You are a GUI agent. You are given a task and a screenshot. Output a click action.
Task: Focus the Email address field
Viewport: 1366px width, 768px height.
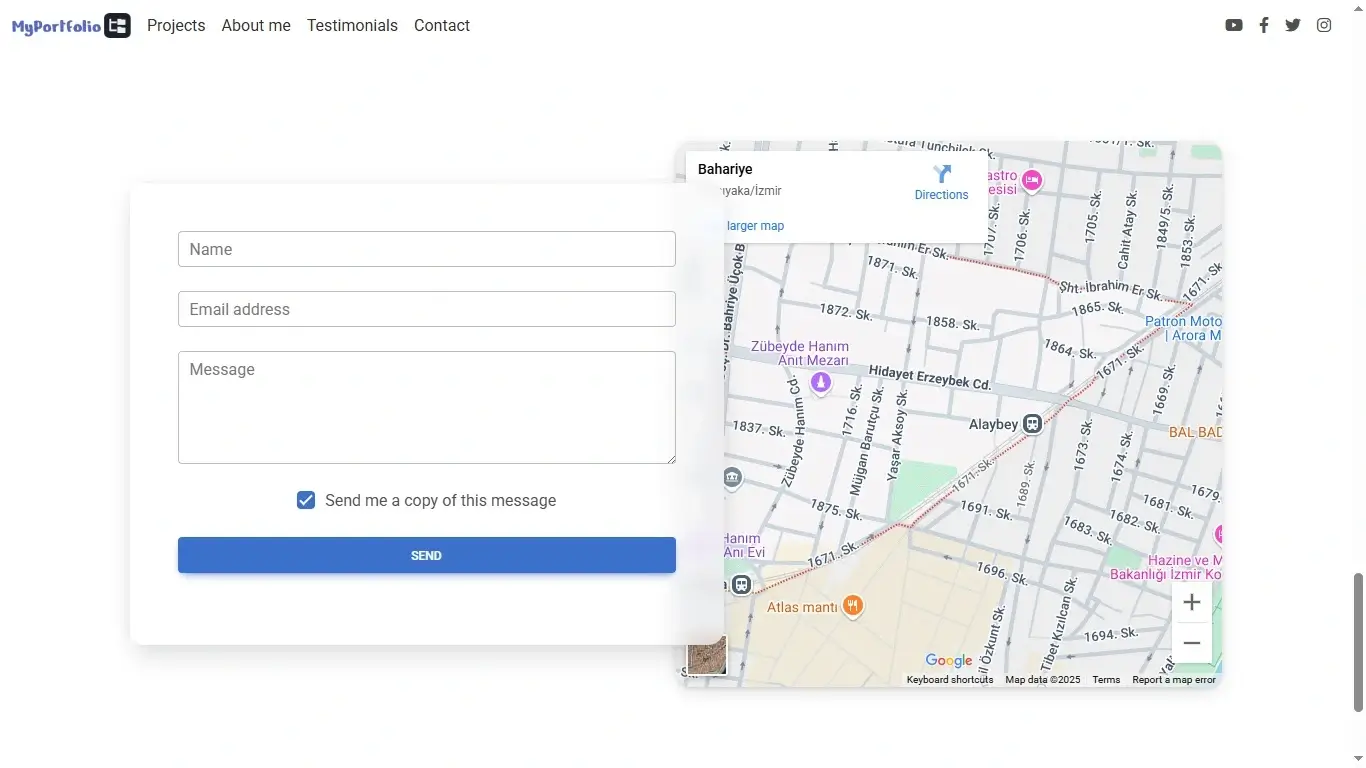click(427, 309)
